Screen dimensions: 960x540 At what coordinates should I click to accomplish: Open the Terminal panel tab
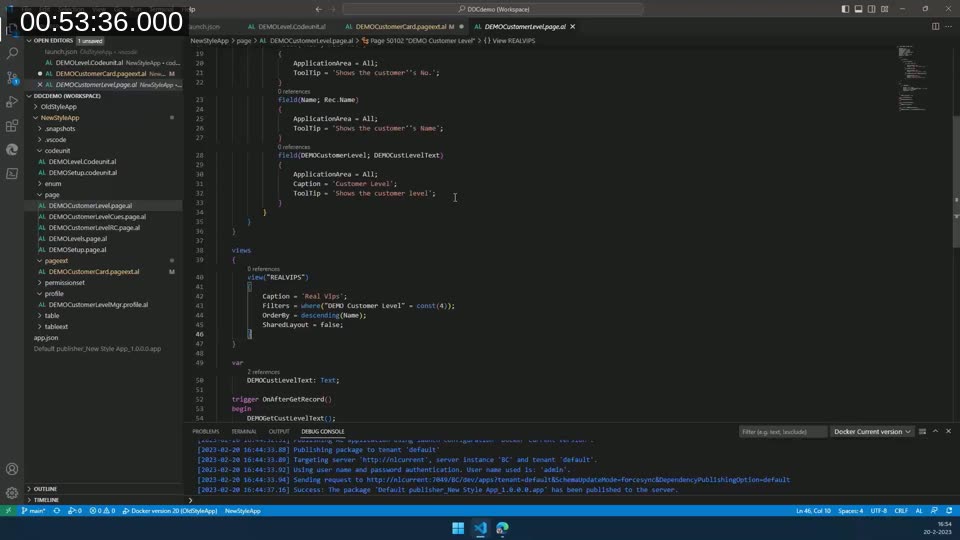[x=244, y=432]
